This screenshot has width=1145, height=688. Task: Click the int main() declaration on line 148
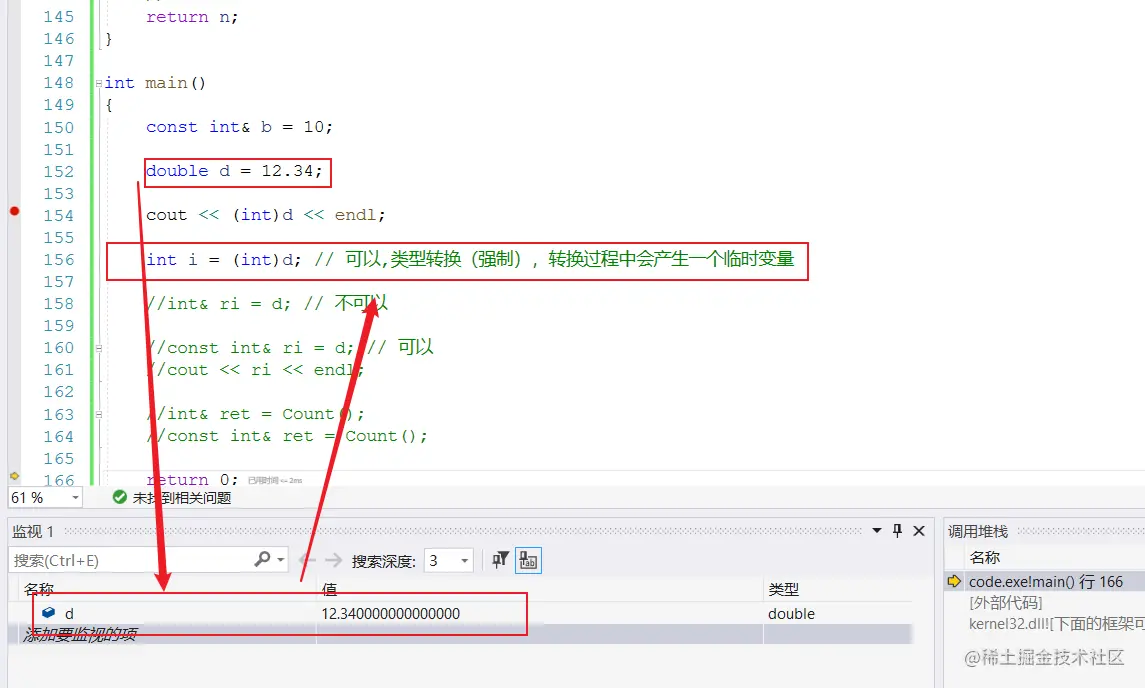click(156, 83)
